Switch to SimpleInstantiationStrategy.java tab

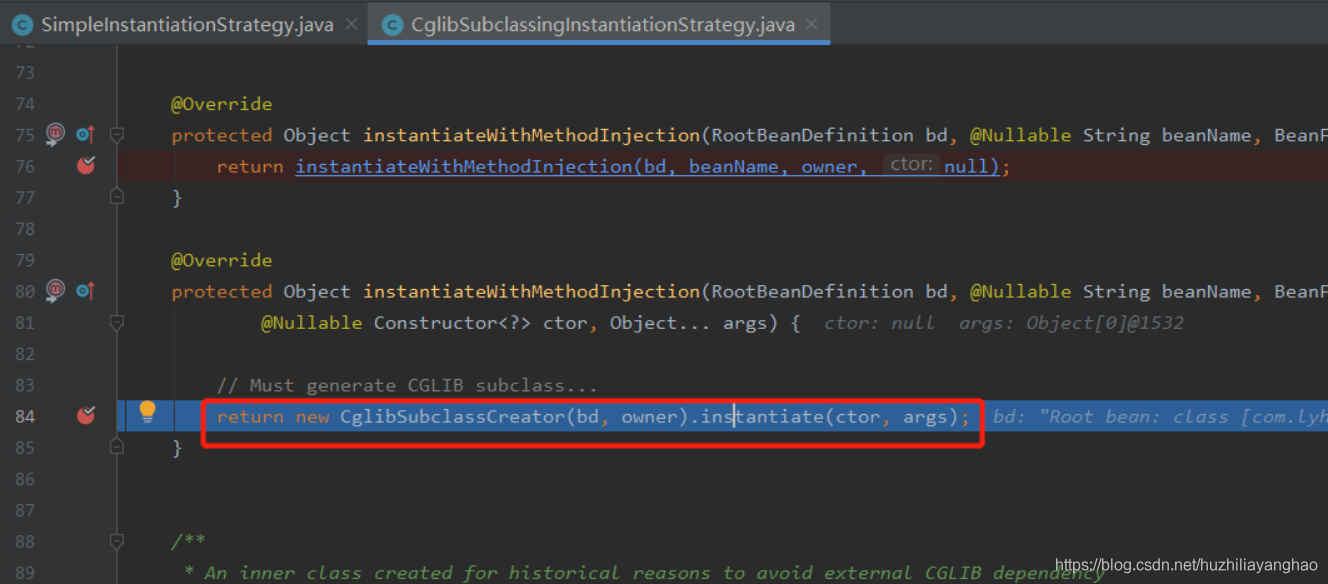[x=187, y=24]
